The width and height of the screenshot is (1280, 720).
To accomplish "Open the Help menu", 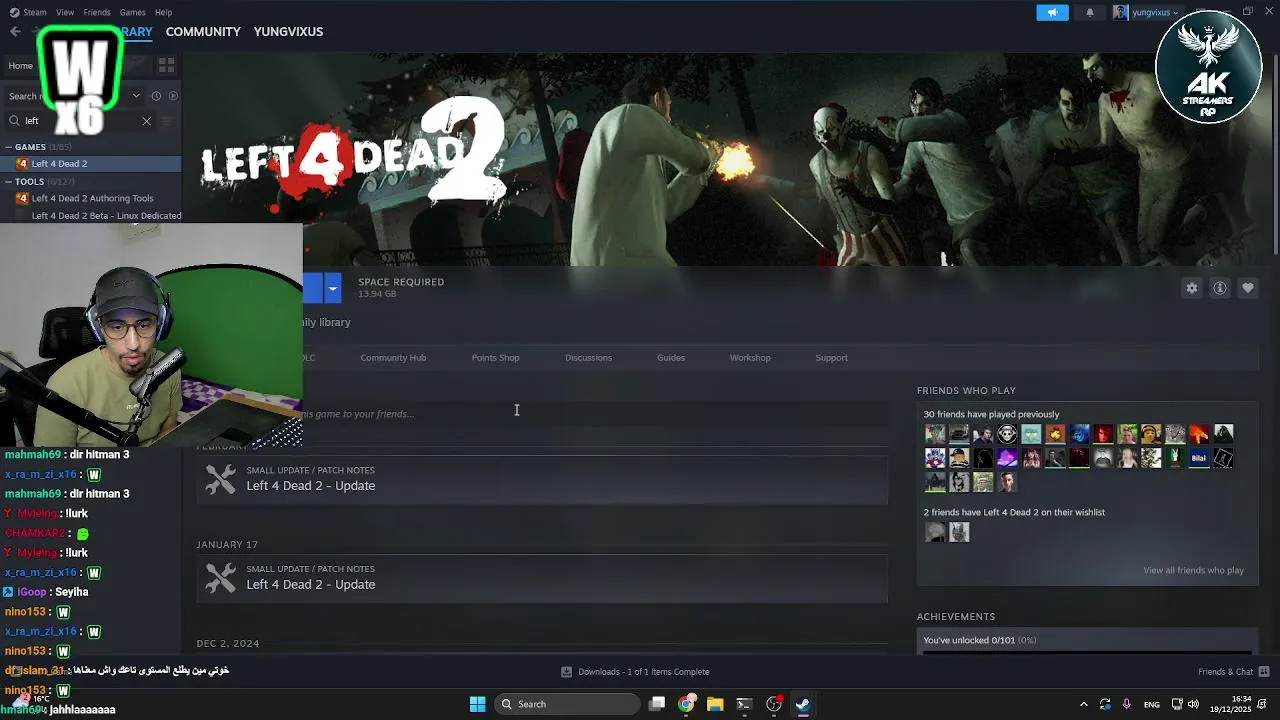I will [x=163, y=12].
